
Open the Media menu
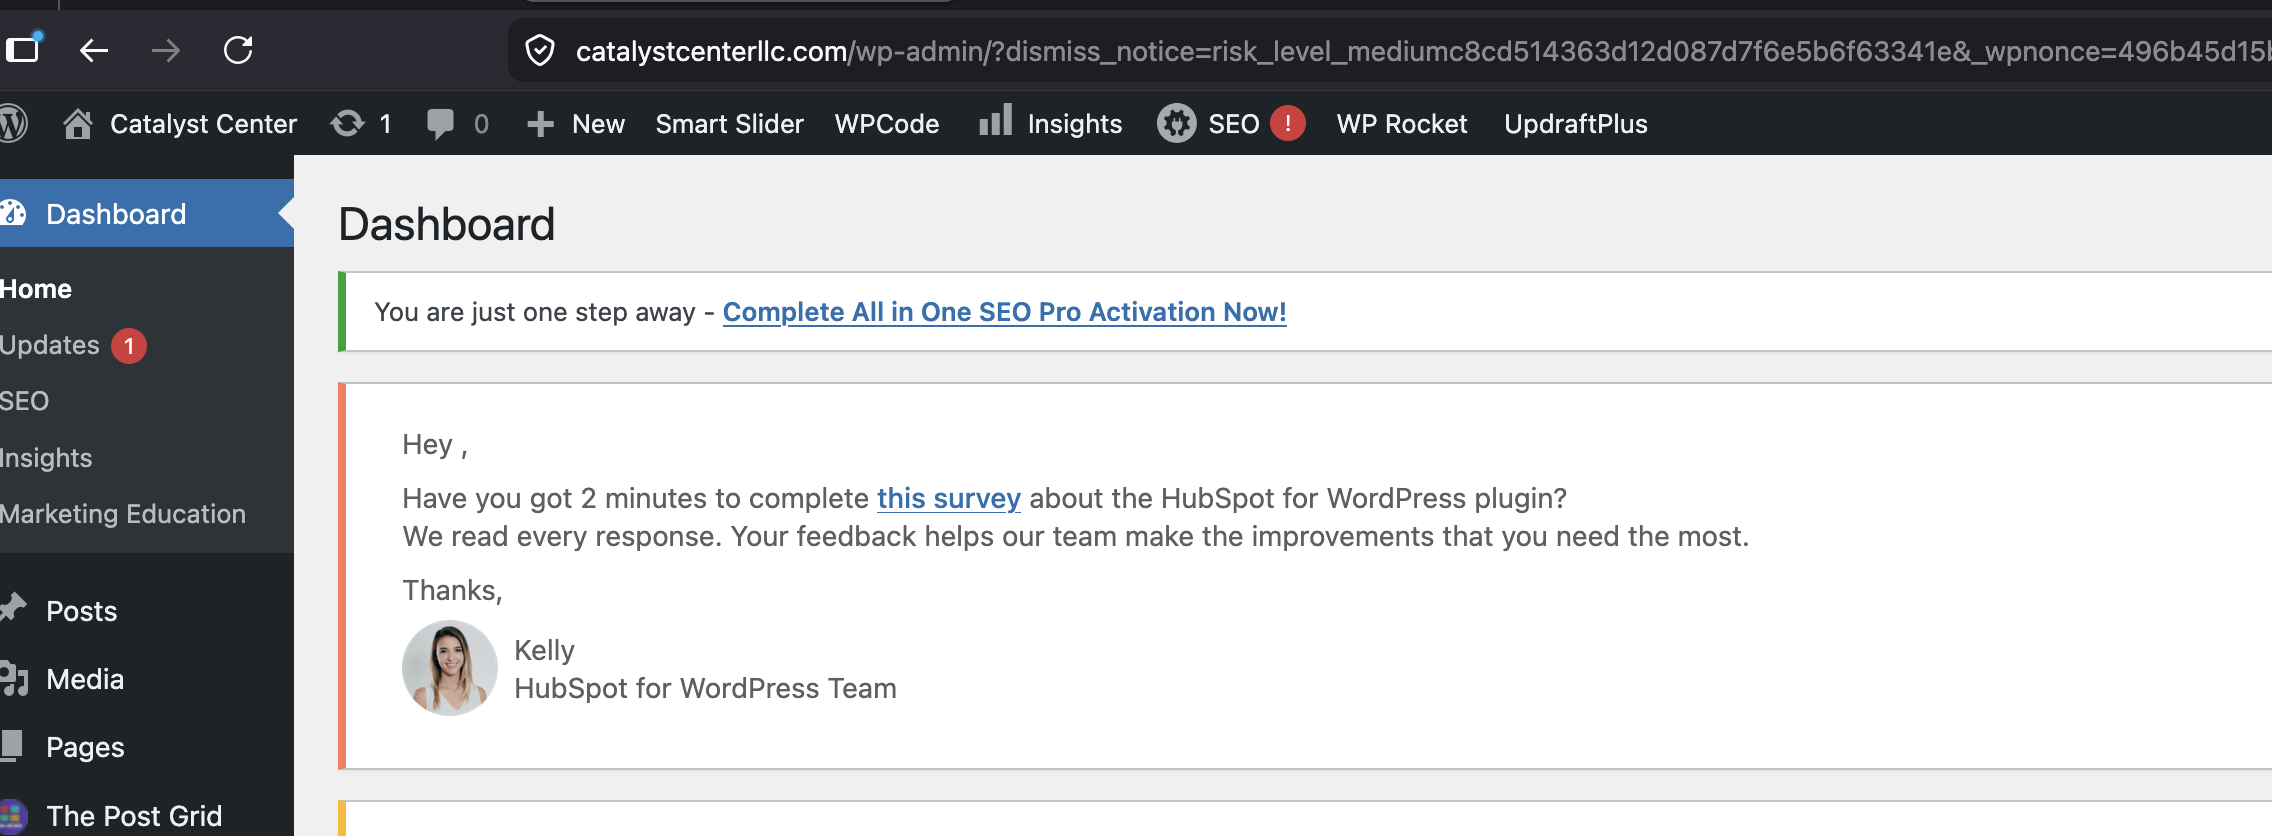(85, 679)
